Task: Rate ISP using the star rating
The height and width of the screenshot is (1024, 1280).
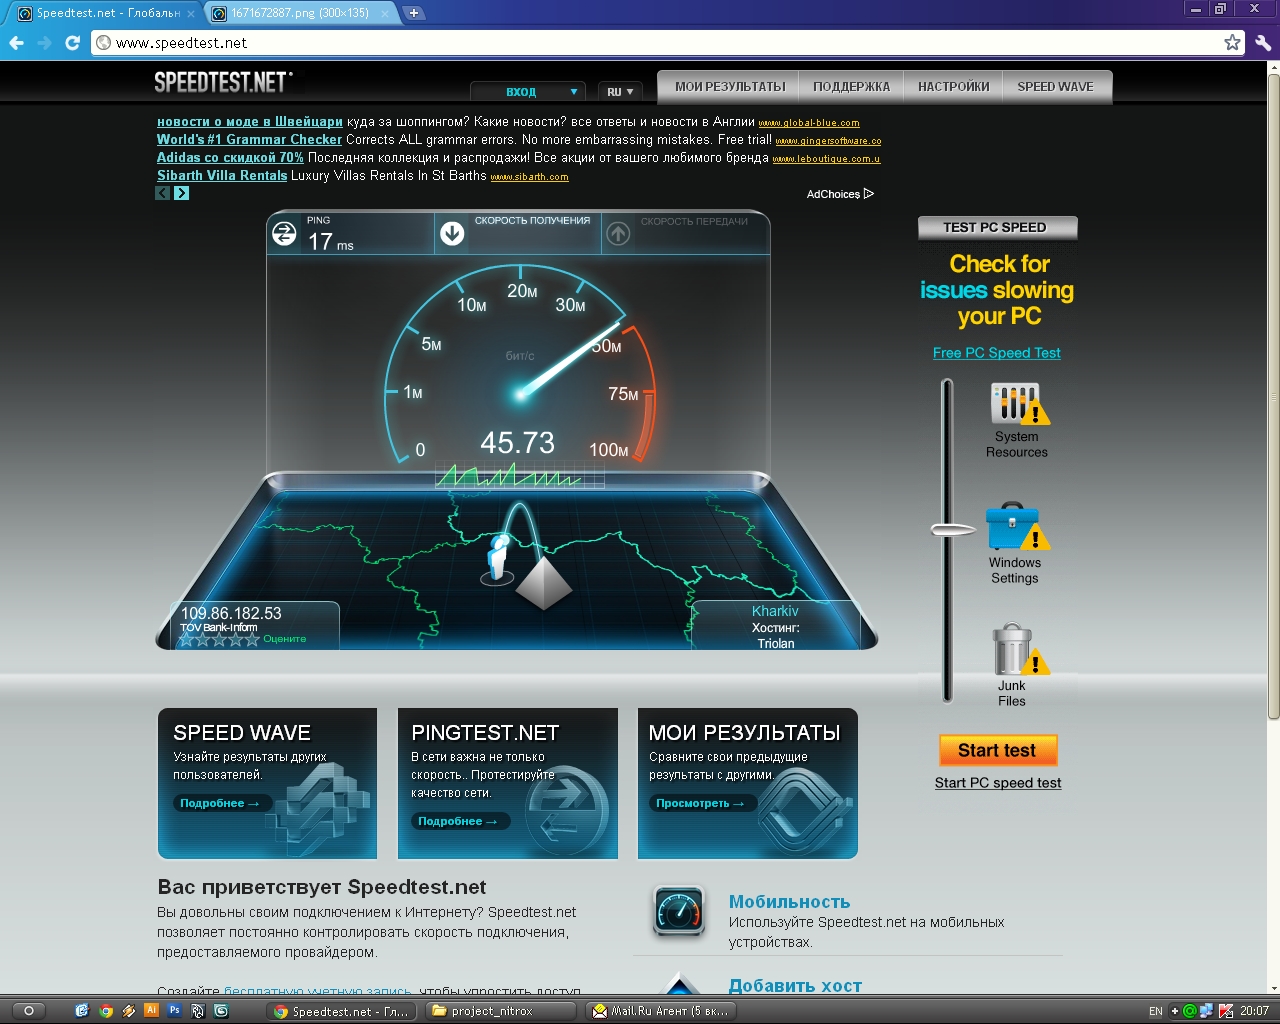Action: [x=219, y=639]
